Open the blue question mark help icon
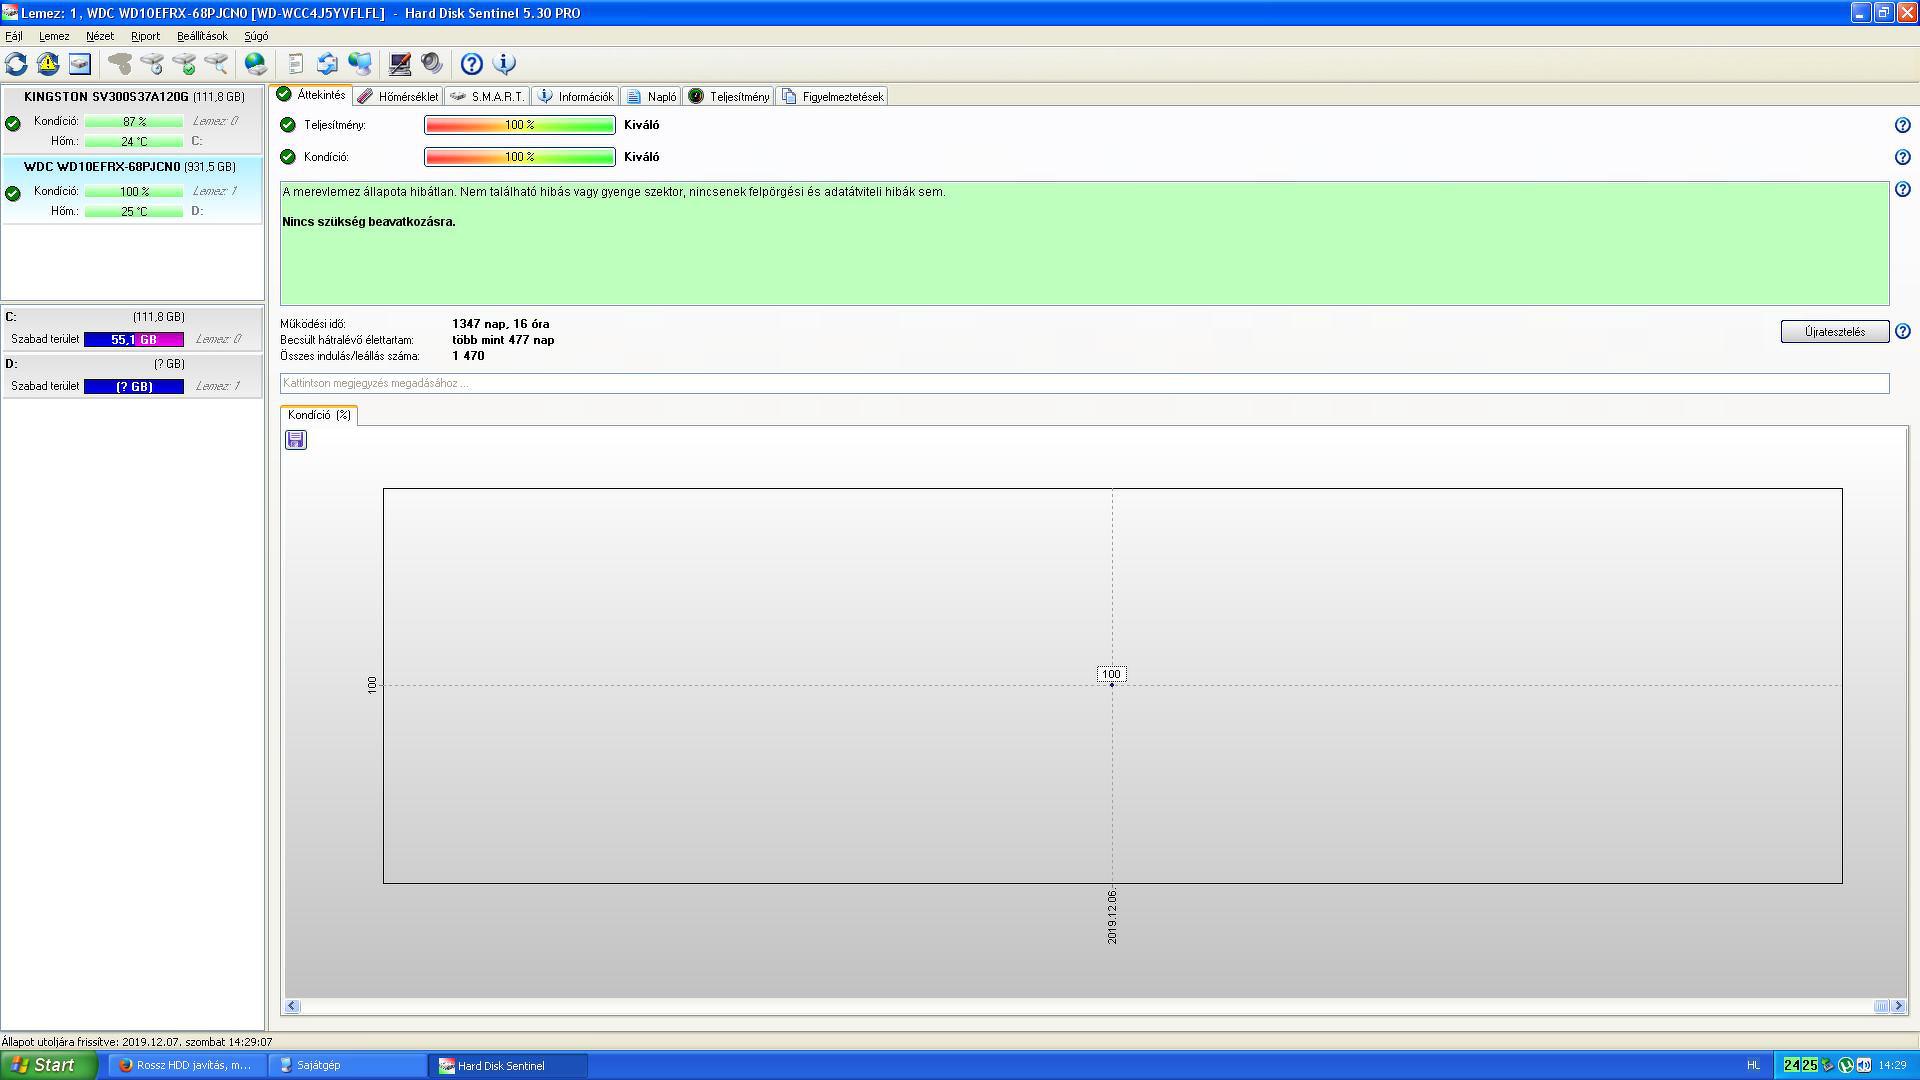The width and height of the screenshot is (1920, 1080). click(472, 64)
